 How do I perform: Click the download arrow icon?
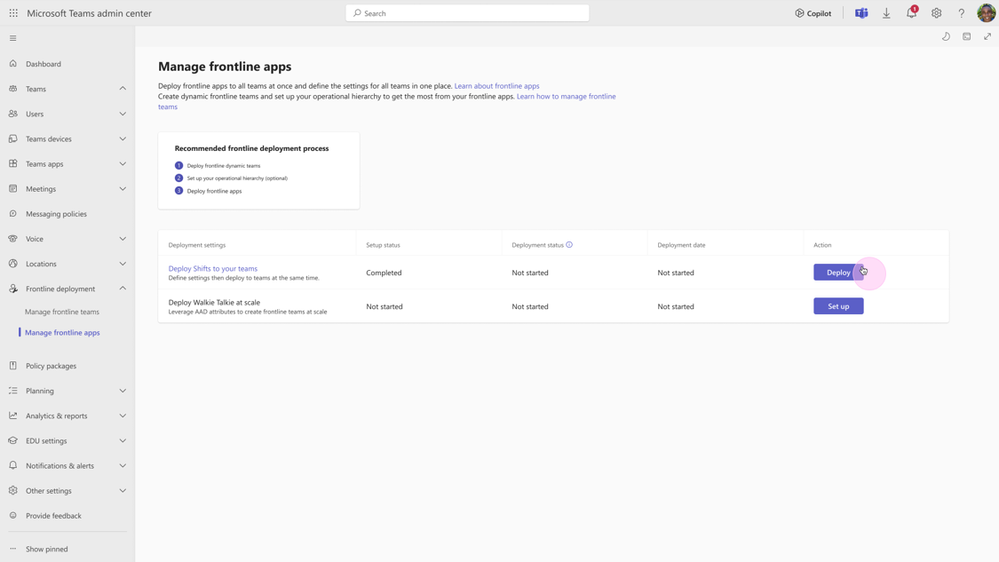pos(886,13)
